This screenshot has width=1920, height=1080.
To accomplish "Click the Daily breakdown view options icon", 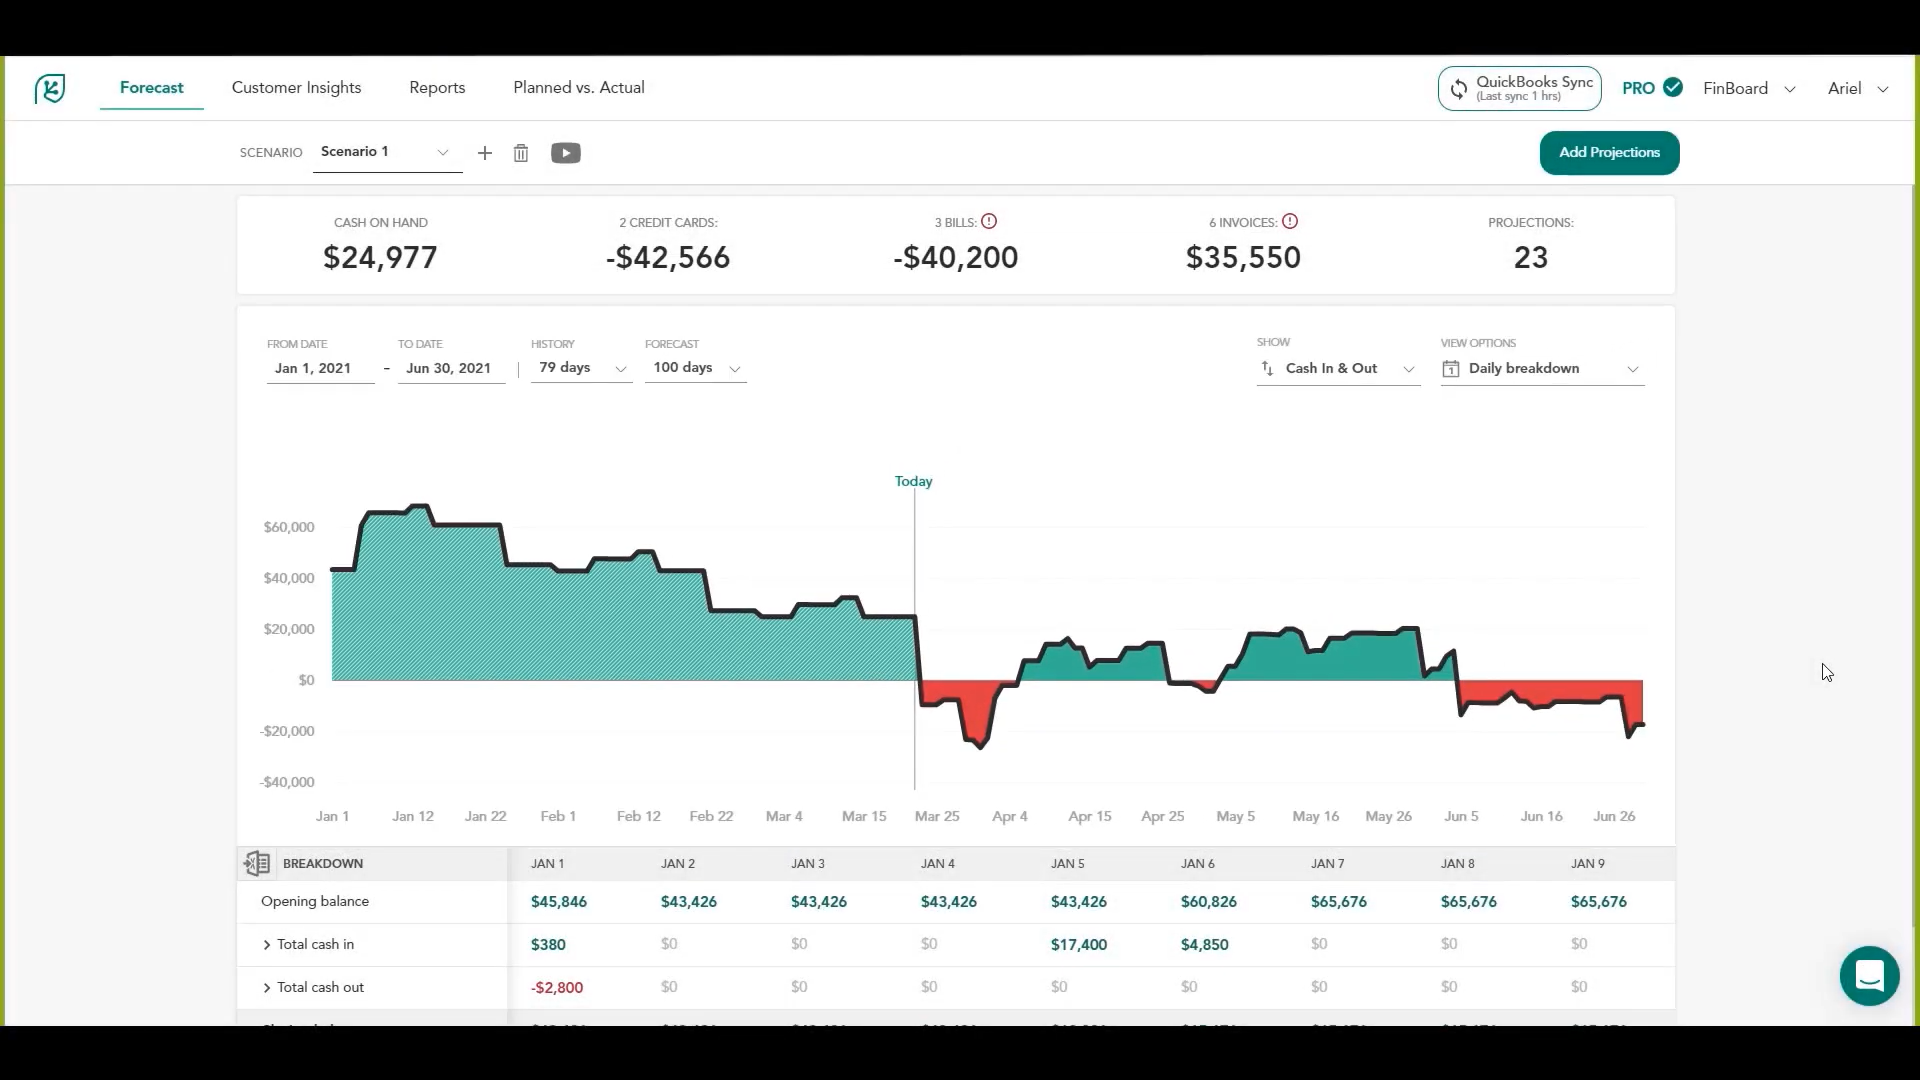I will coord(1451,368).
